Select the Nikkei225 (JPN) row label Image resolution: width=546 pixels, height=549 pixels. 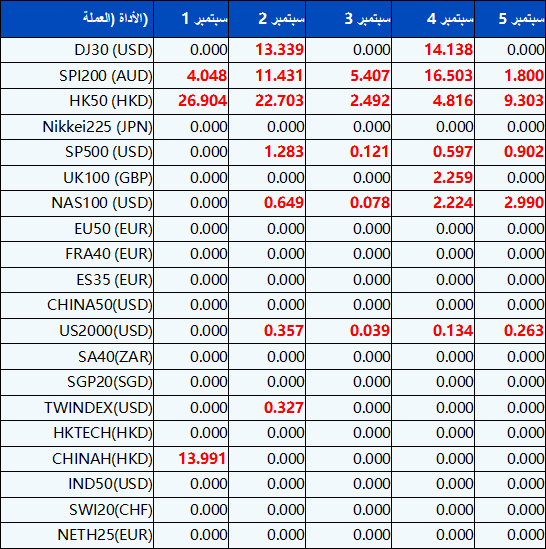point(97,127)
